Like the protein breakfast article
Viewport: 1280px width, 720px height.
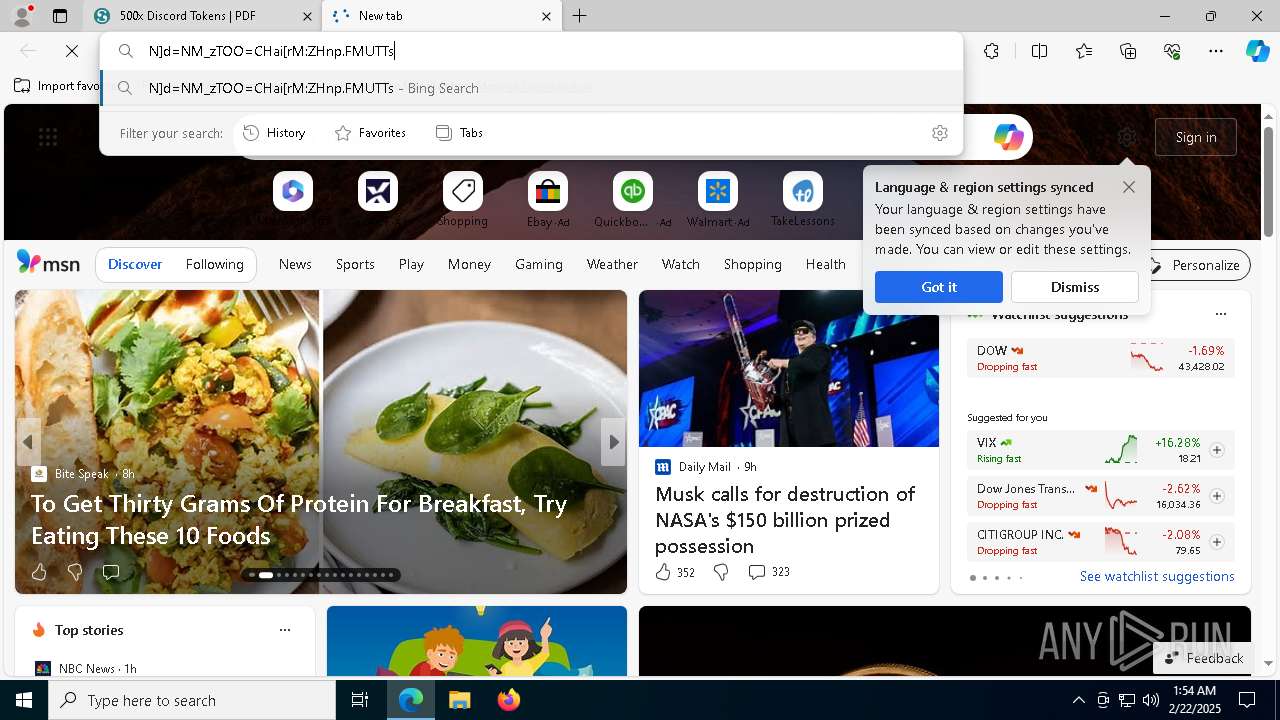click(39, 572)
